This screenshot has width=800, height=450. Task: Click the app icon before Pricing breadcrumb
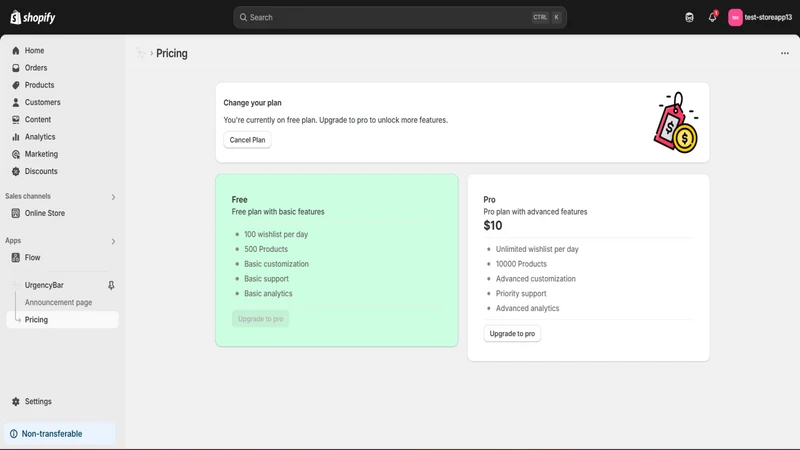(x=140, y=53)
